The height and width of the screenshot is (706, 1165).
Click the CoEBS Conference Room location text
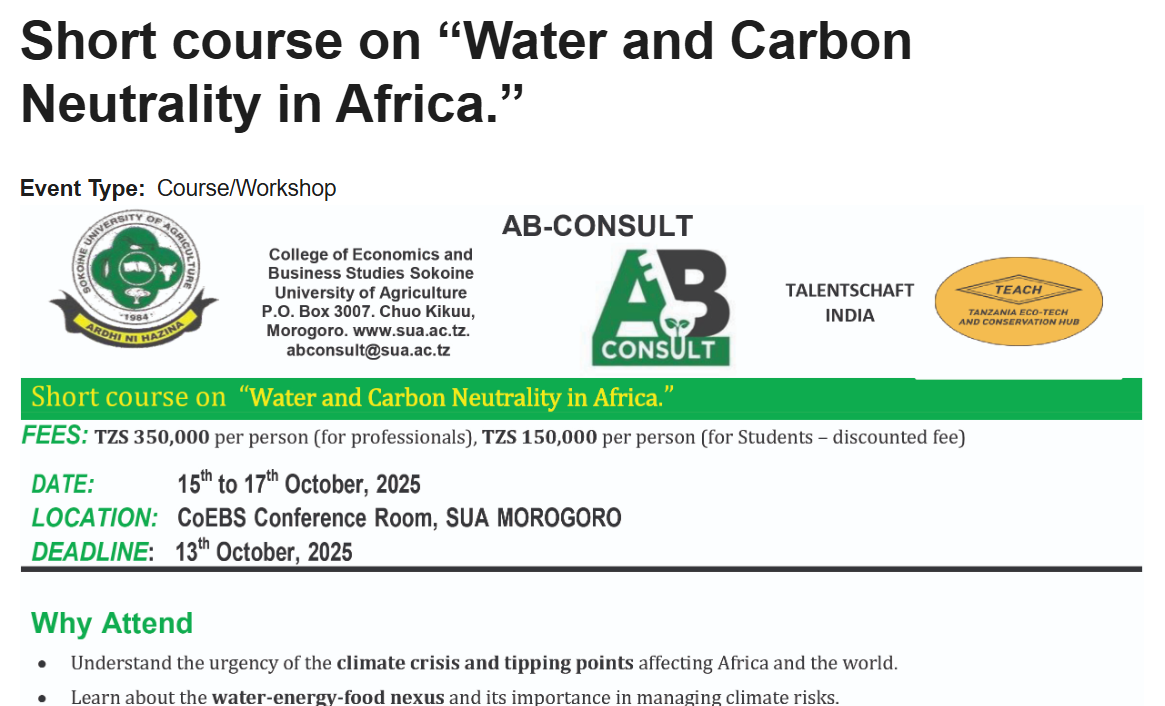pos(399,518)
